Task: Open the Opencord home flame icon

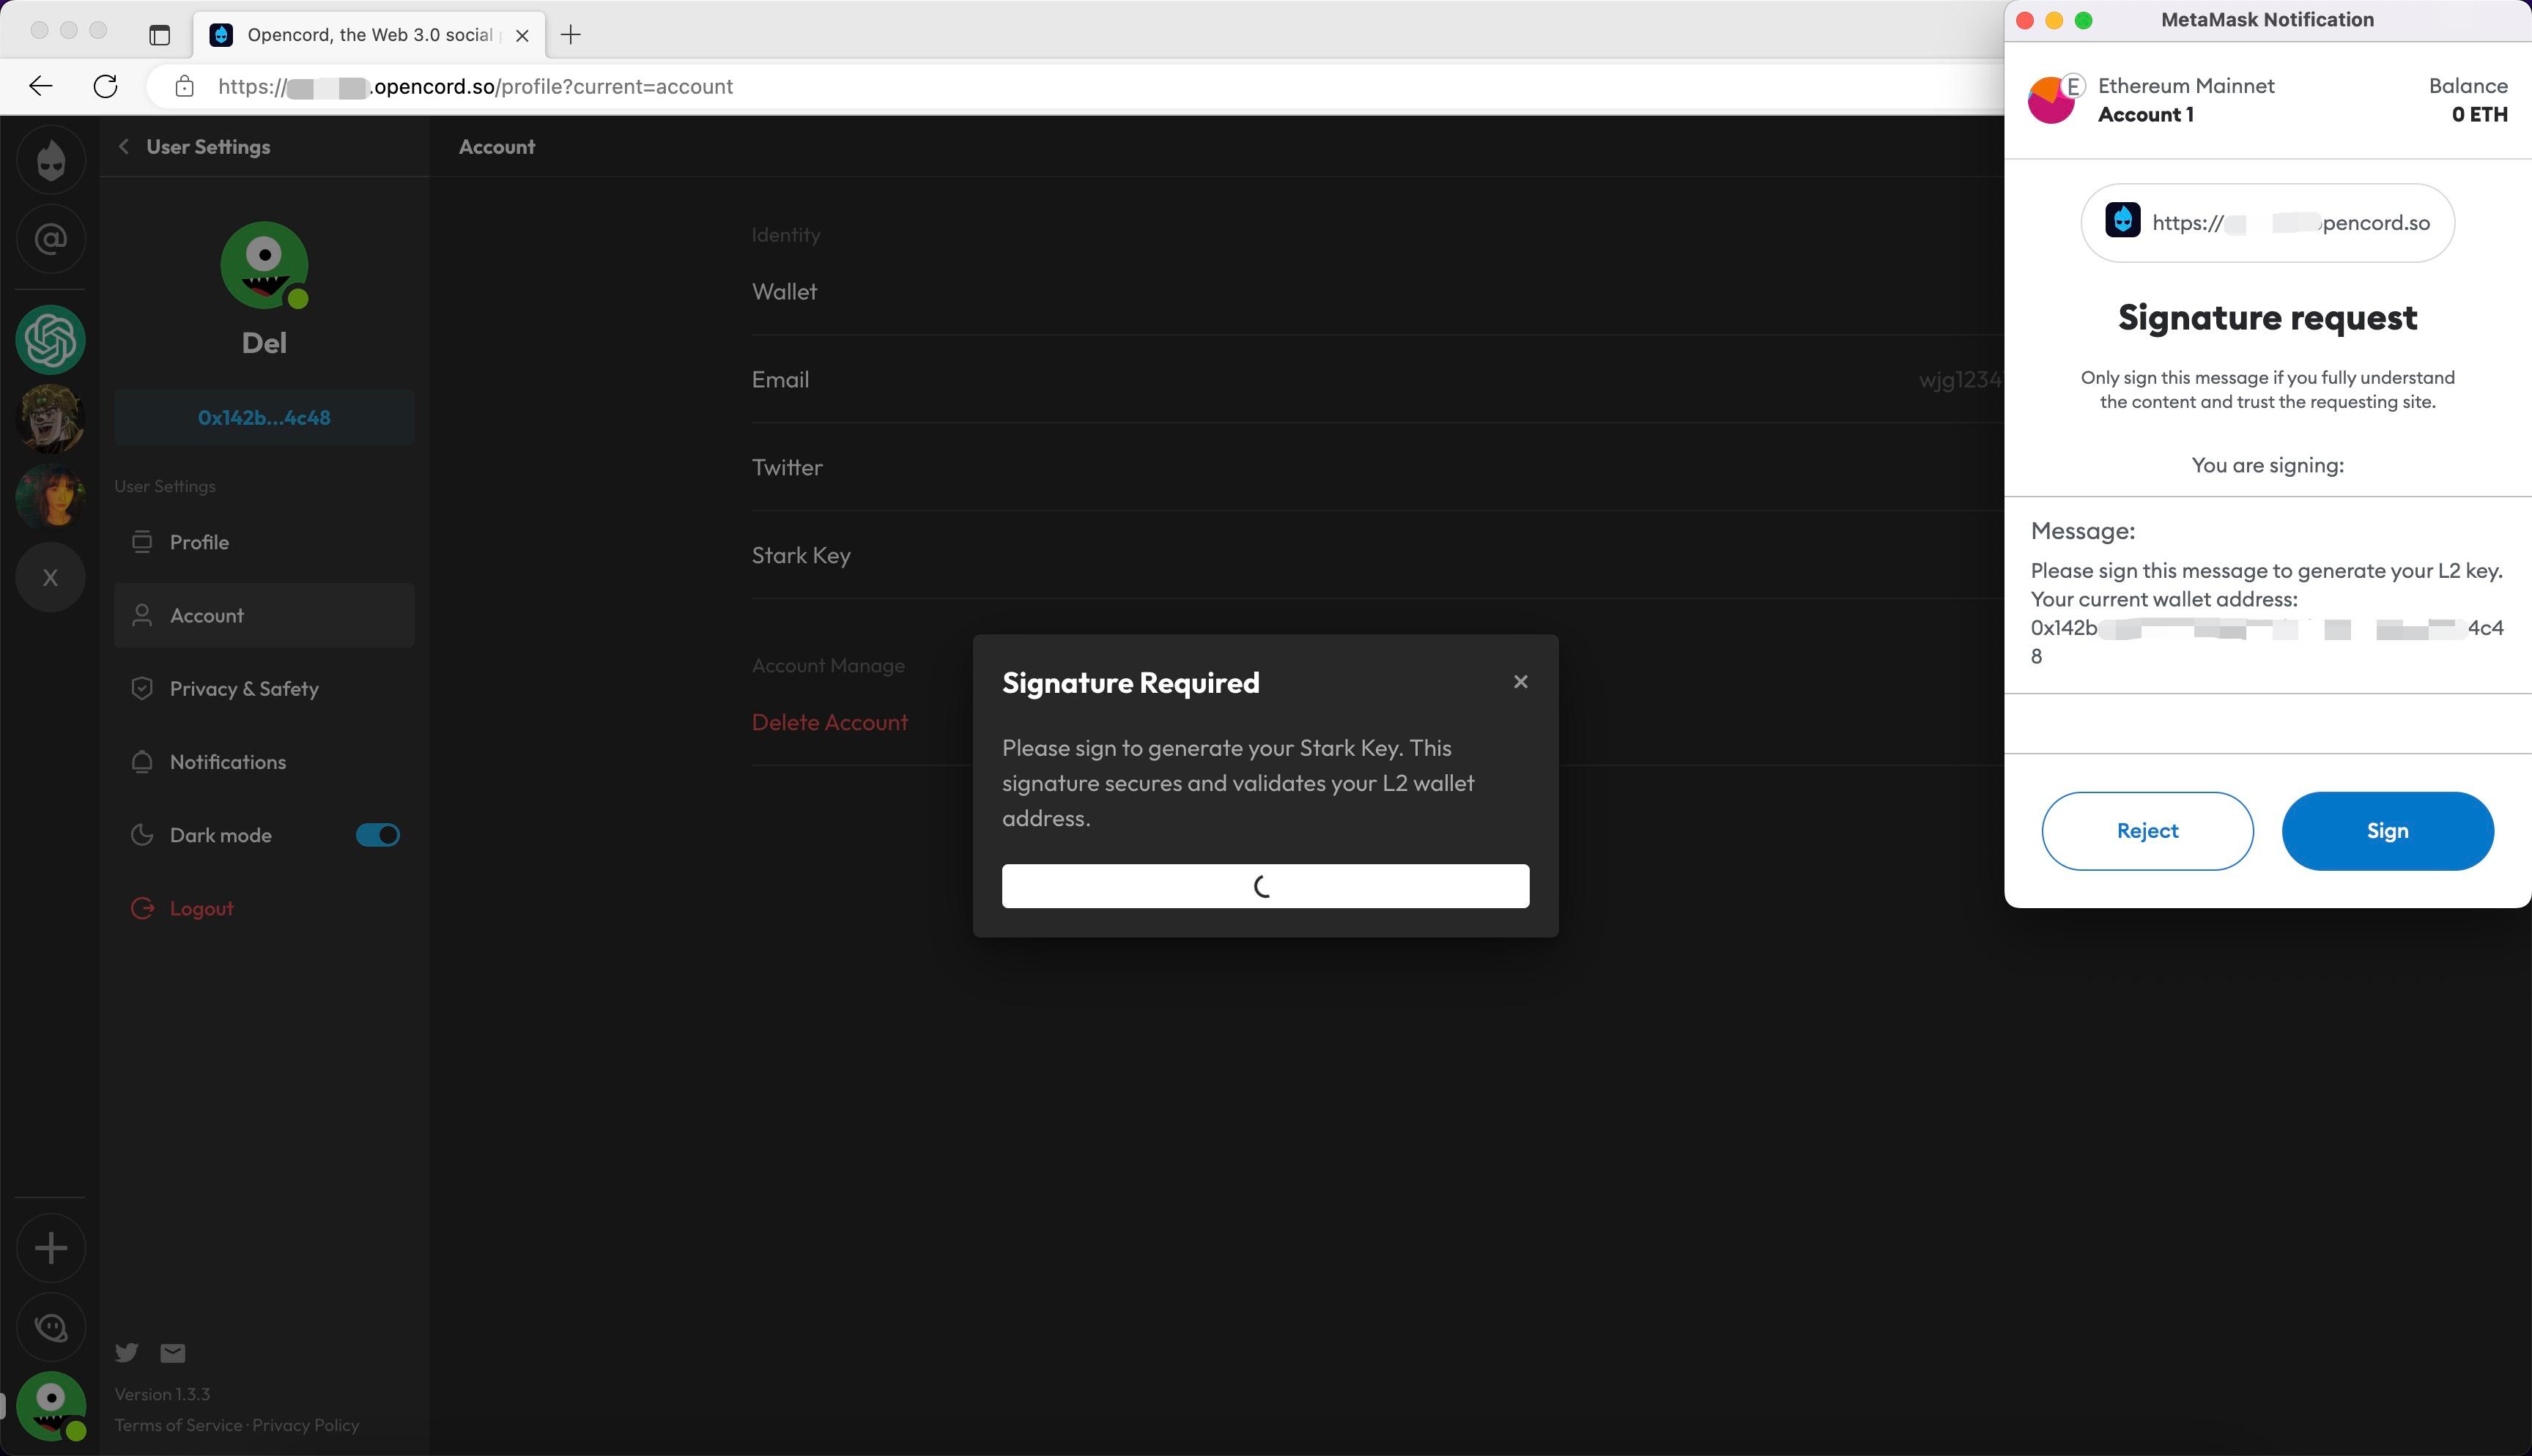Action: [x=51, y=160]
